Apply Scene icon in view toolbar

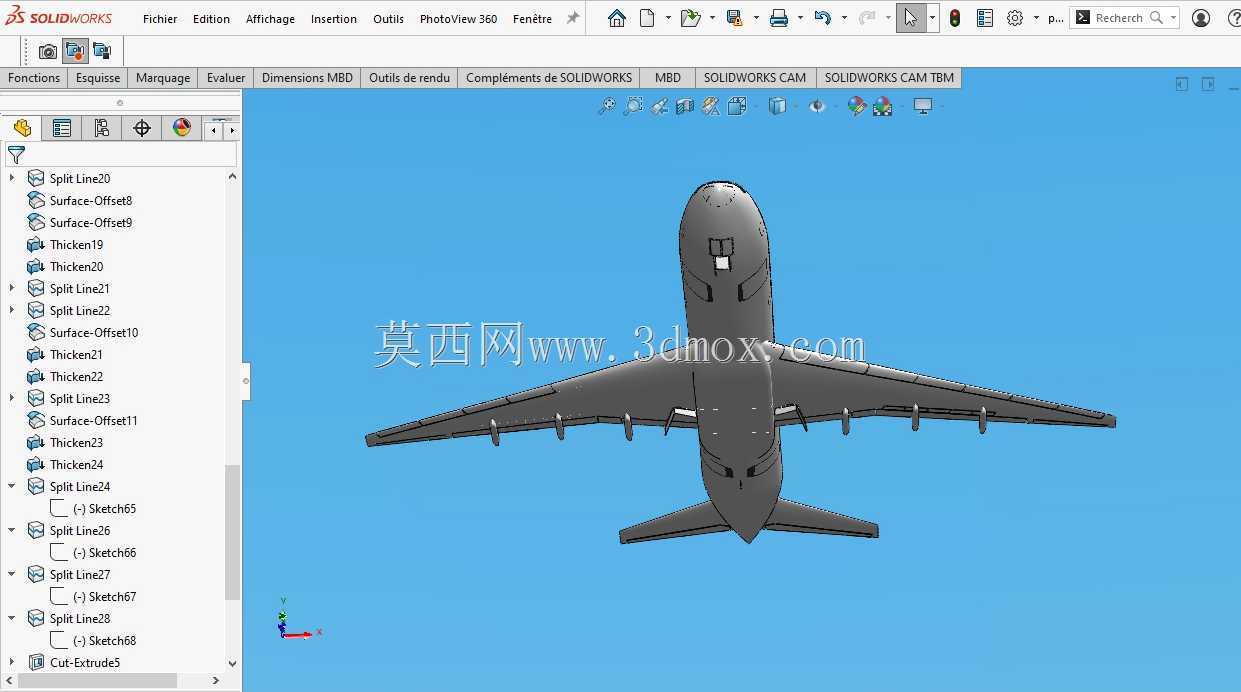tap(883, 106)
